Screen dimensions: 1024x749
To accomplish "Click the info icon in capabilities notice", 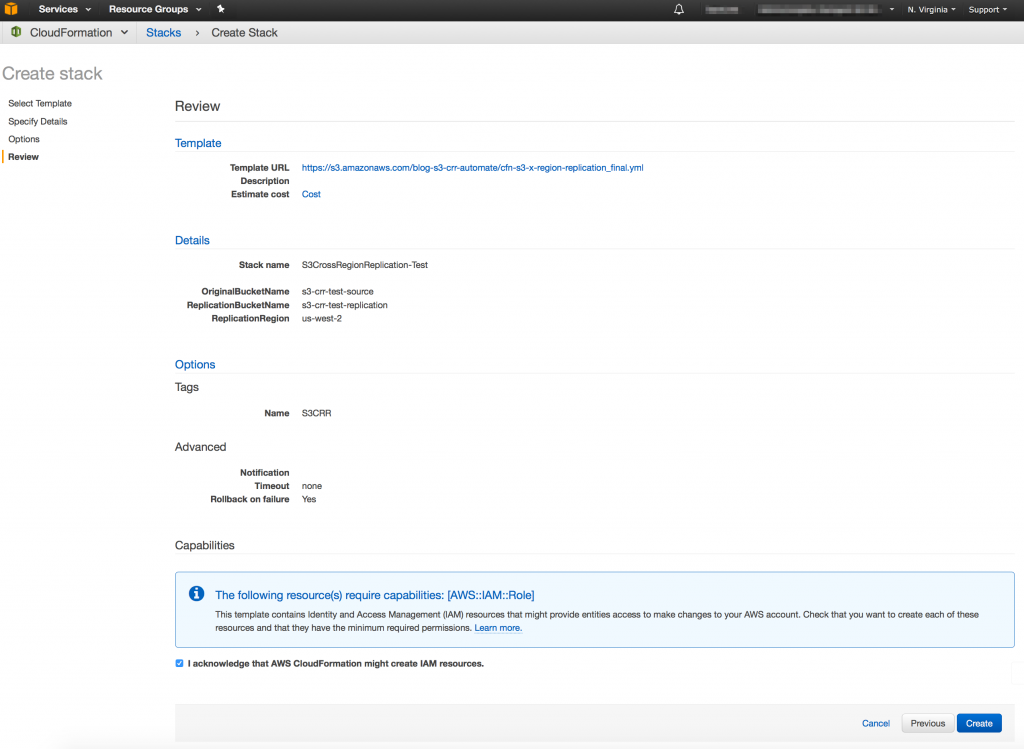I will (x=196, y=594).
